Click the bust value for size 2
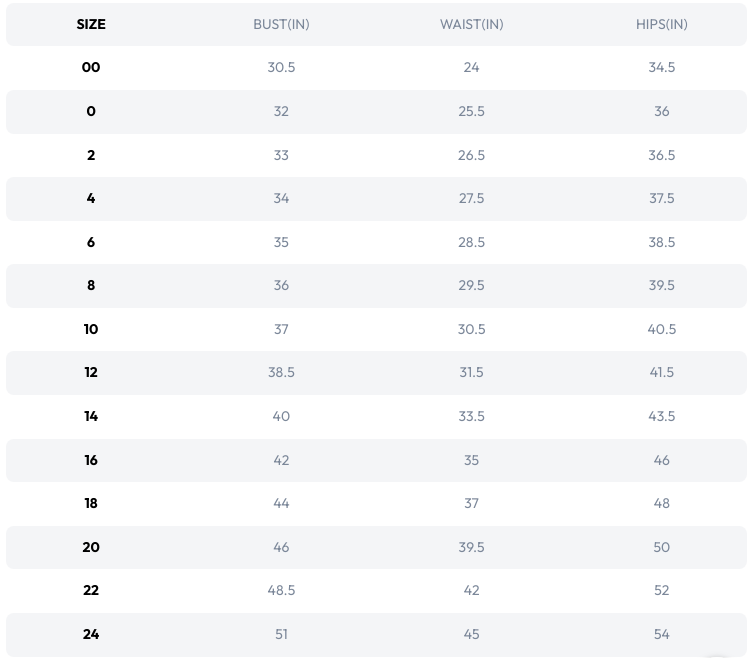Image resolution: width=752 pixels, height=658 pixels. [281, 155]
